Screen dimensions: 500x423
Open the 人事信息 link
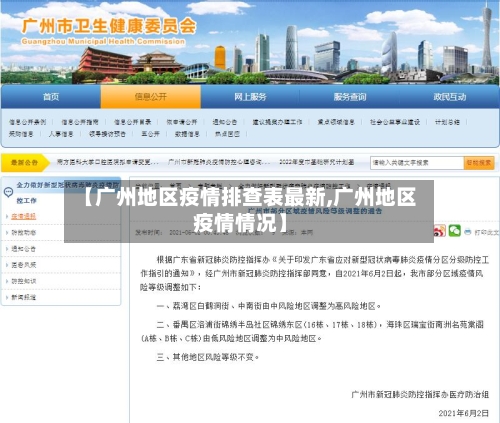[x=61, y=134]
